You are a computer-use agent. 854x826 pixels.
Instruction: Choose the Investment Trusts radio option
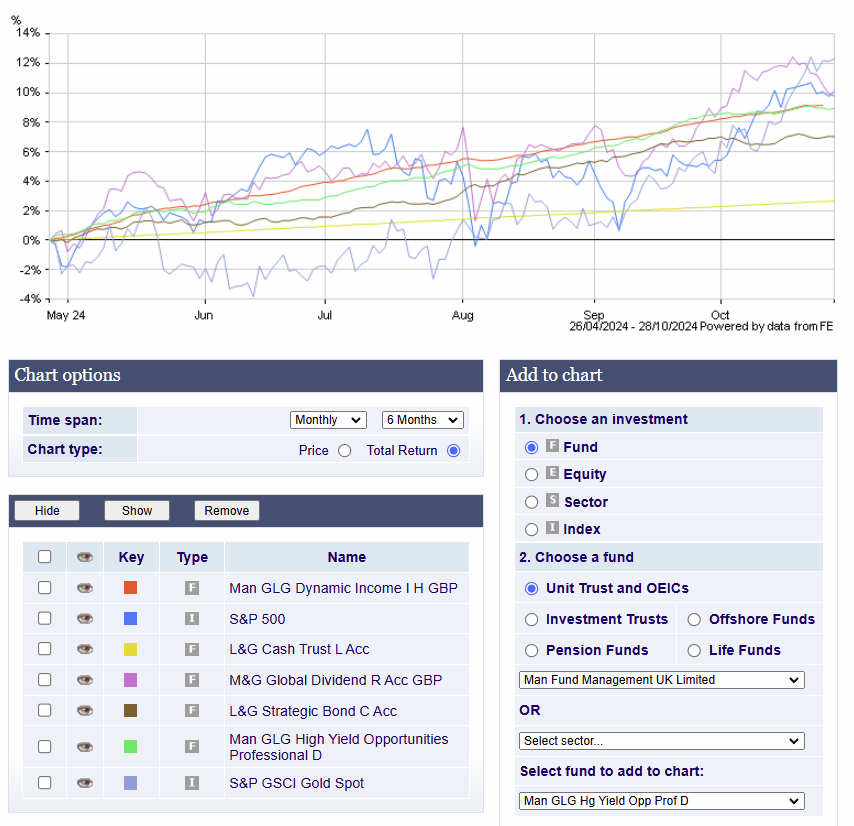pyautogui.click(x=532, y=619)
